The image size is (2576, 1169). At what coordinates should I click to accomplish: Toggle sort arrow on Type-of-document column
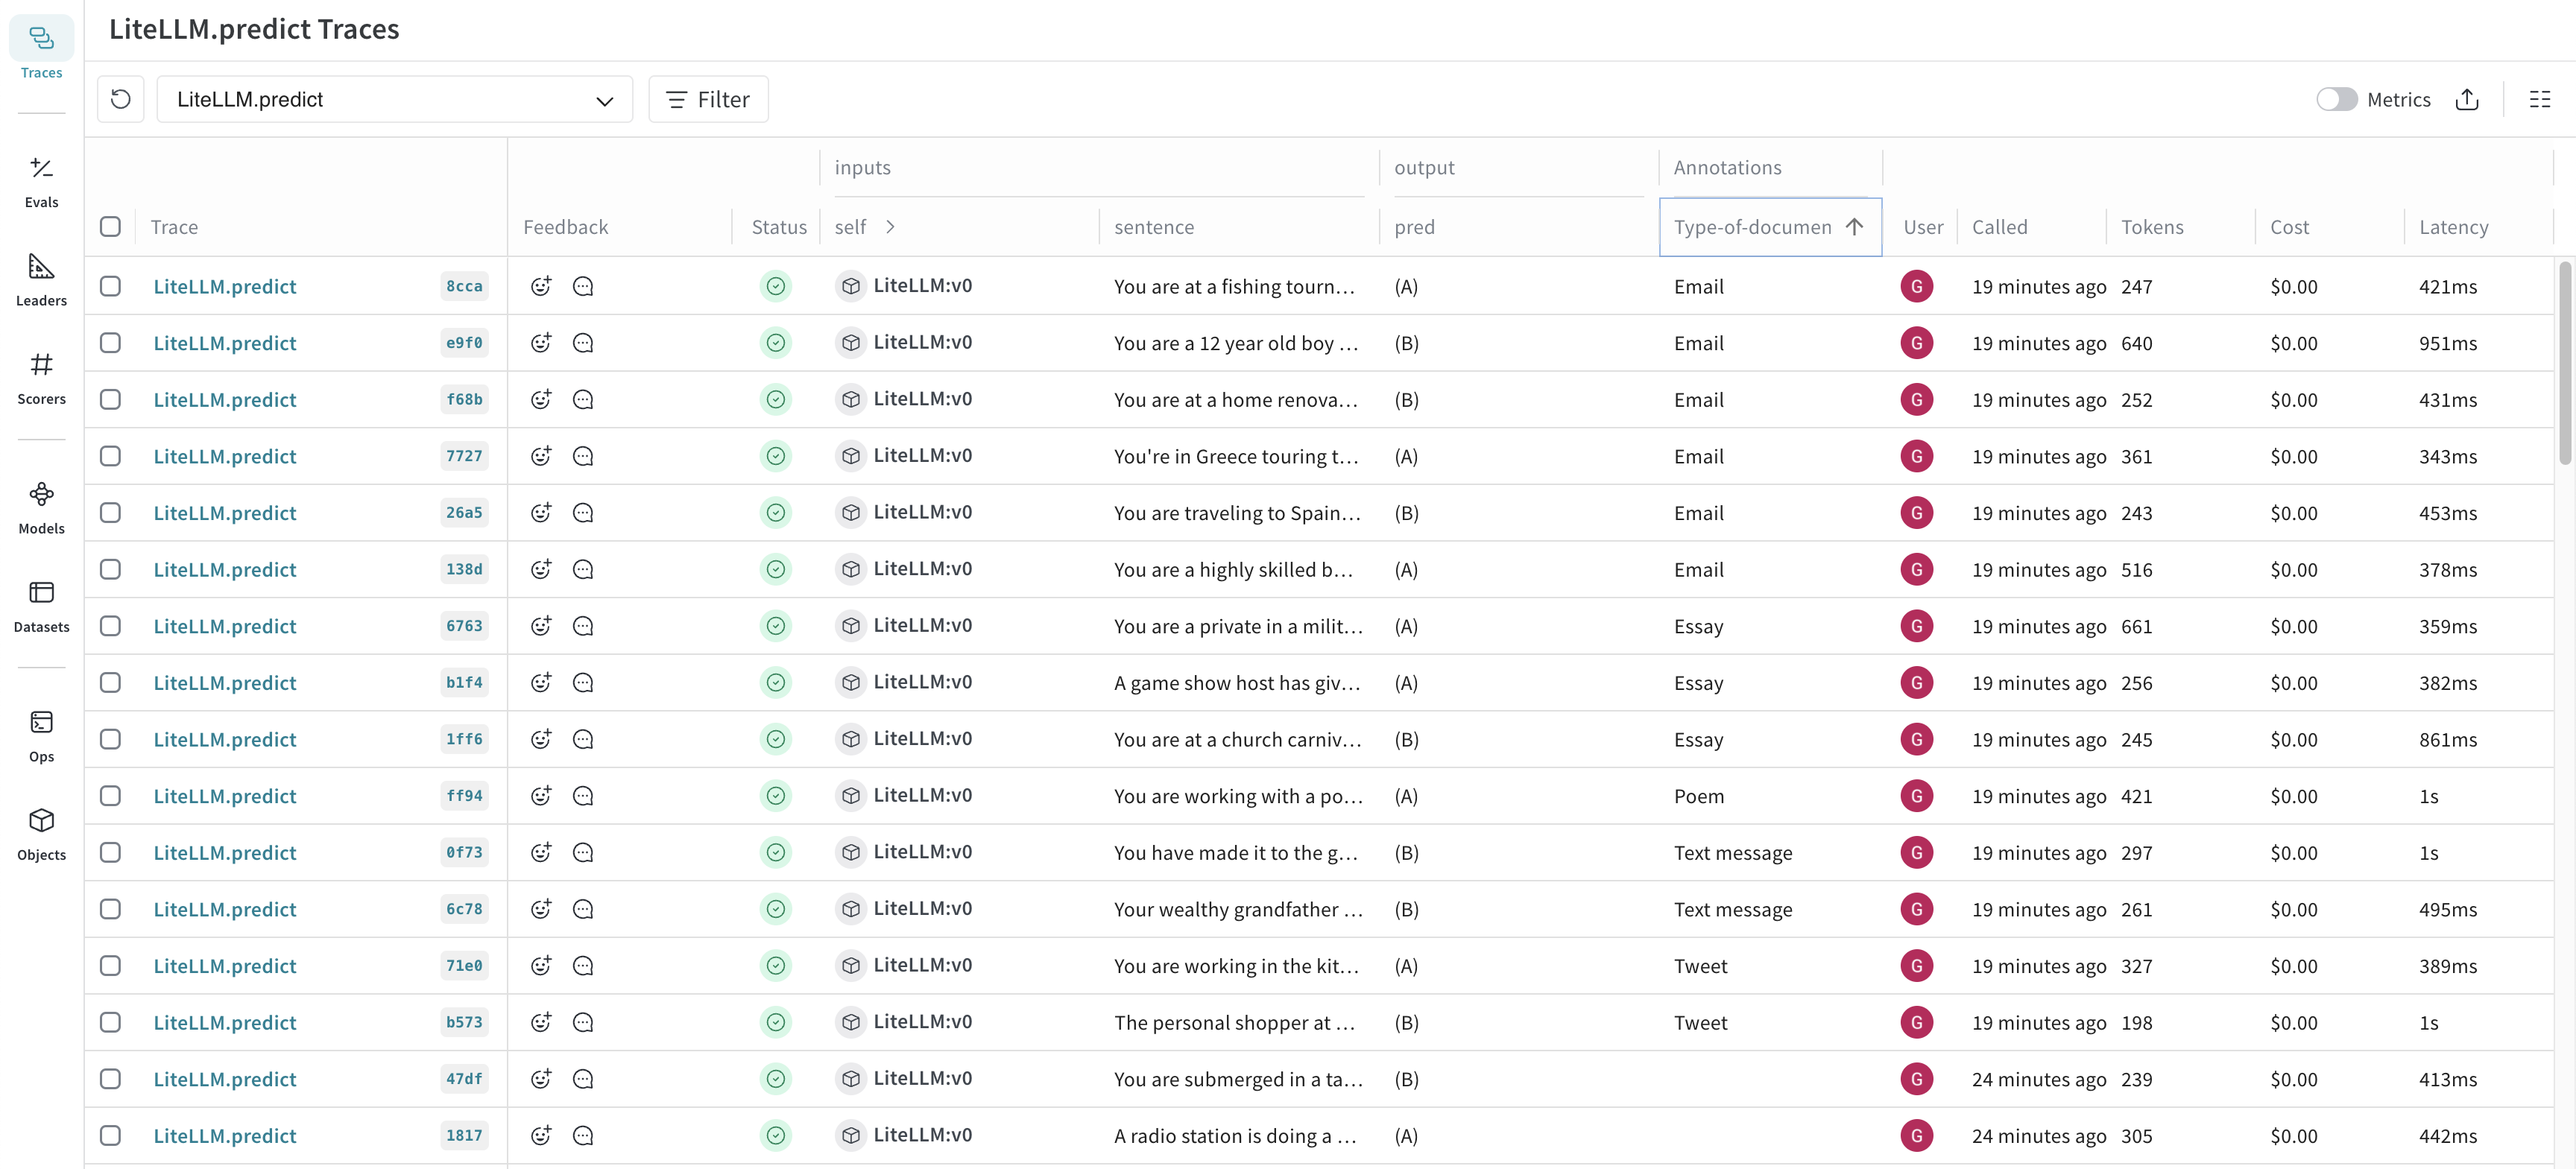pyautogui.click(x=1854, y=227)
